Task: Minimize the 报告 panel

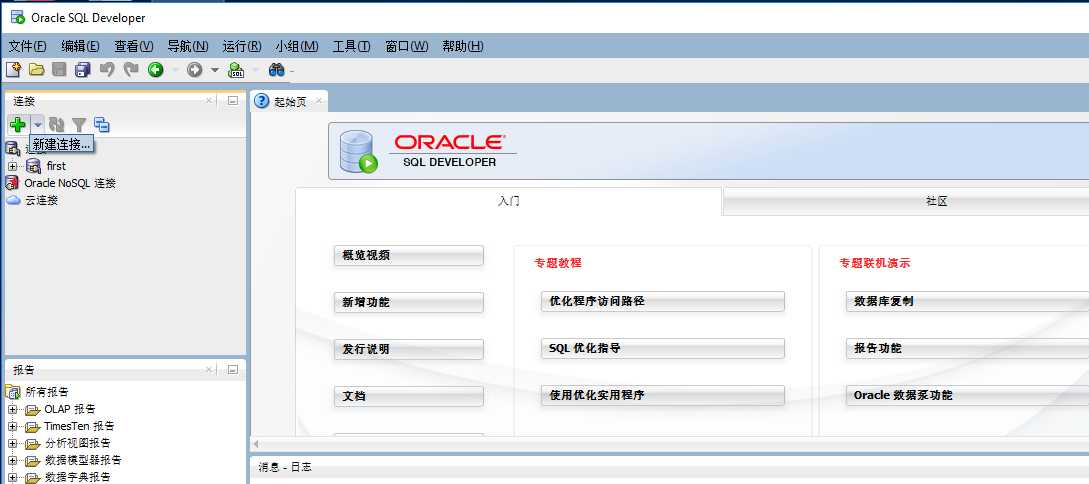Action: click(x=233, y=369)
